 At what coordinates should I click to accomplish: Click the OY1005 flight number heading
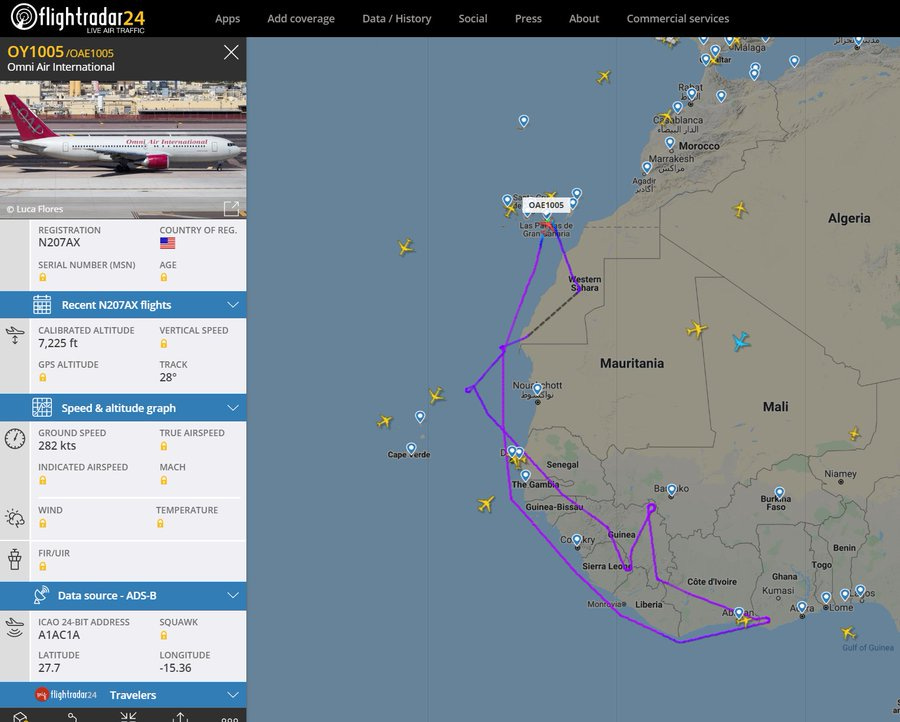(x=35, y=52)
